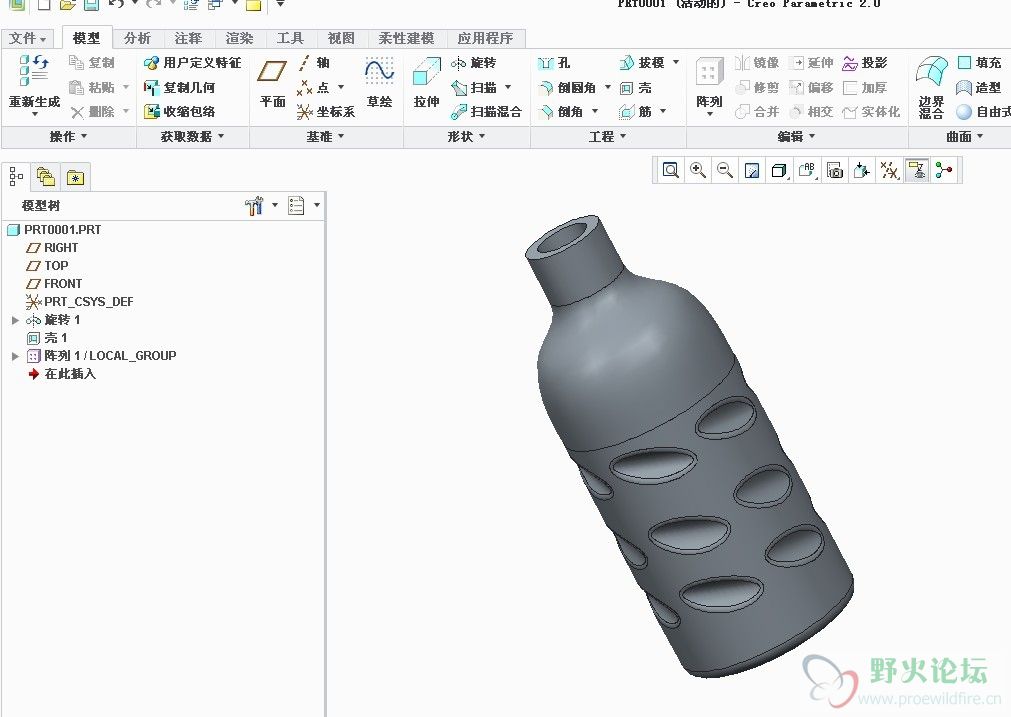Click the Zoom In icon
The width and height of the screenshot is (1011, 717).
(698, 170)
